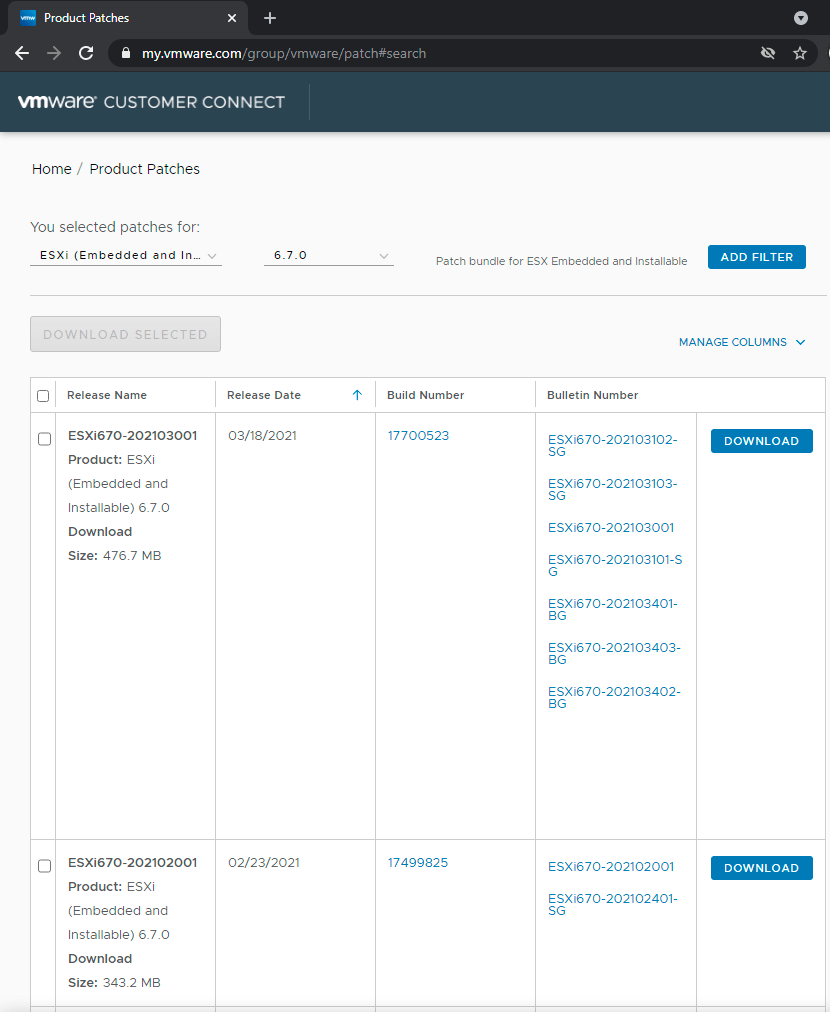Viewport: 830px width, 1012px height.
Task: Click the browser back navigation arrow
Action: point(22,53)
